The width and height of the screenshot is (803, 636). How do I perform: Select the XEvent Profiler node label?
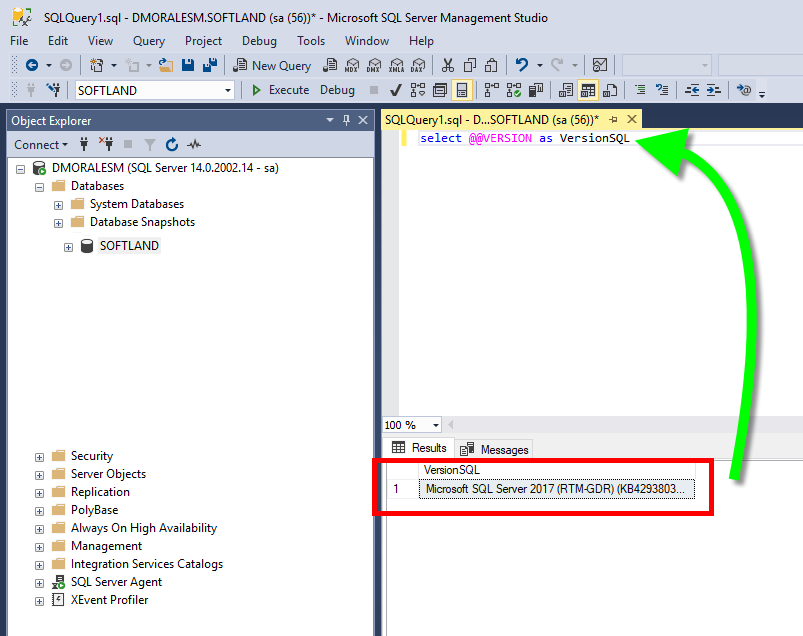click(110, 600)
